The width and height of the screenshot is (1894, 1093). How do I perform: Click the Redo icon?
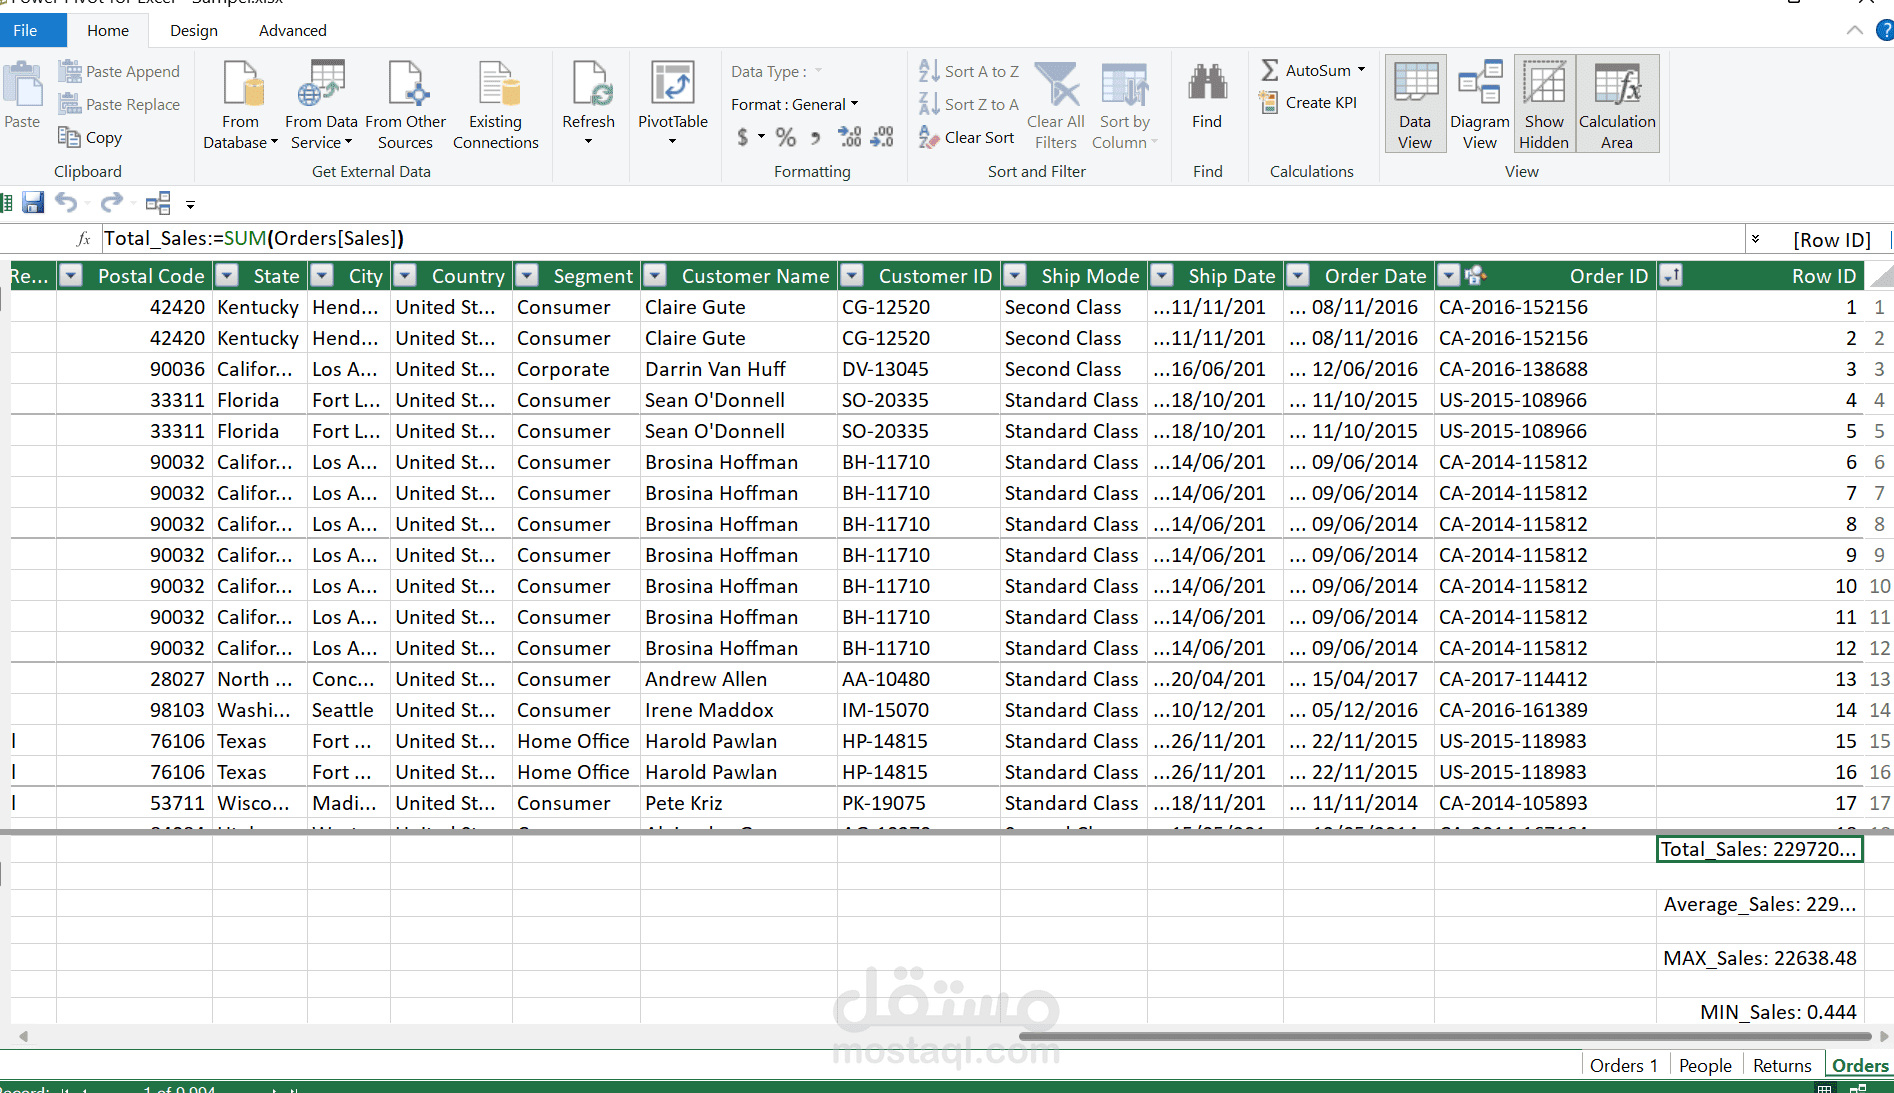click(x=111, y=203)
